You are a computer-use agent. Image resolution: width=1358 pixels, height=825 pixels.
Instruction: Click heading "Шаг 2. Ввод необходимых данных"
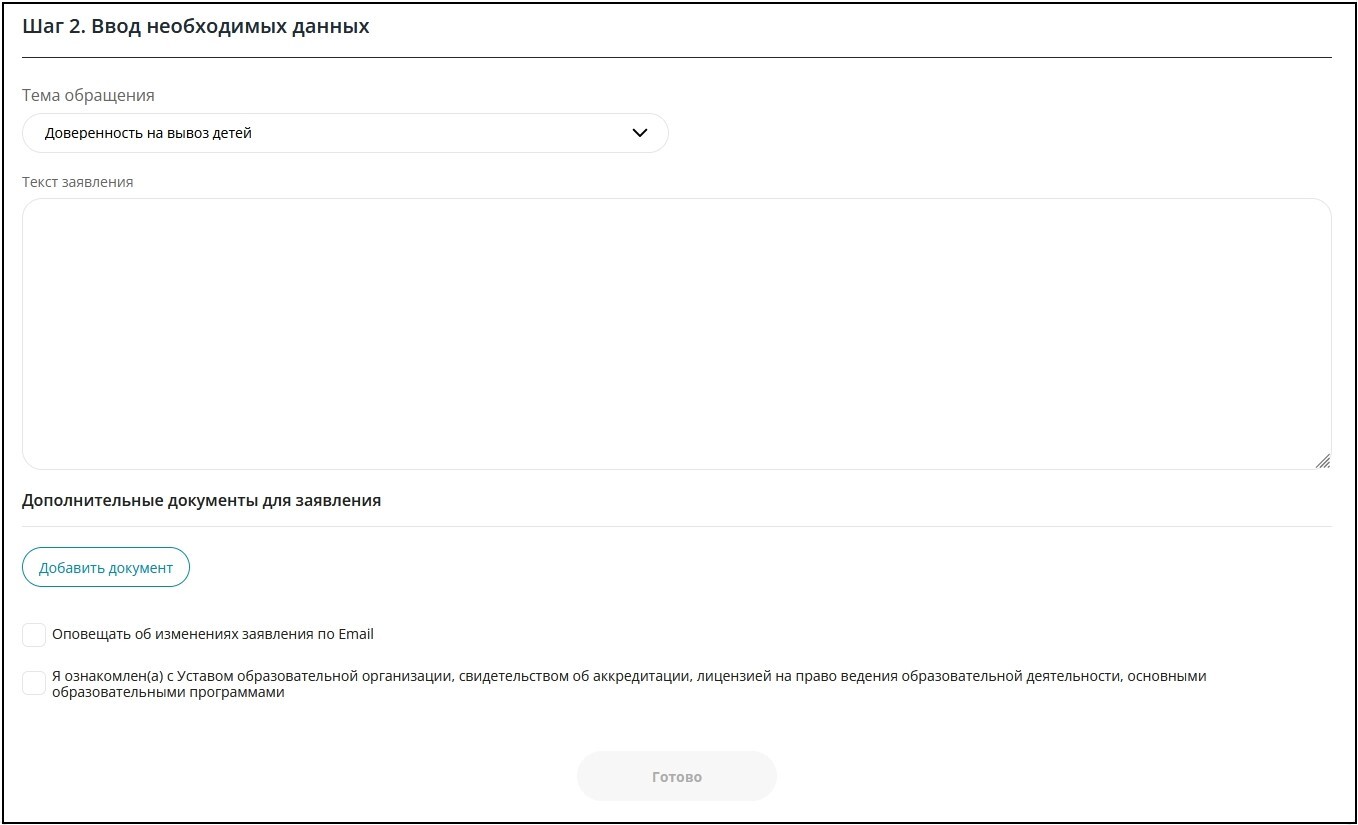point(196,27)
